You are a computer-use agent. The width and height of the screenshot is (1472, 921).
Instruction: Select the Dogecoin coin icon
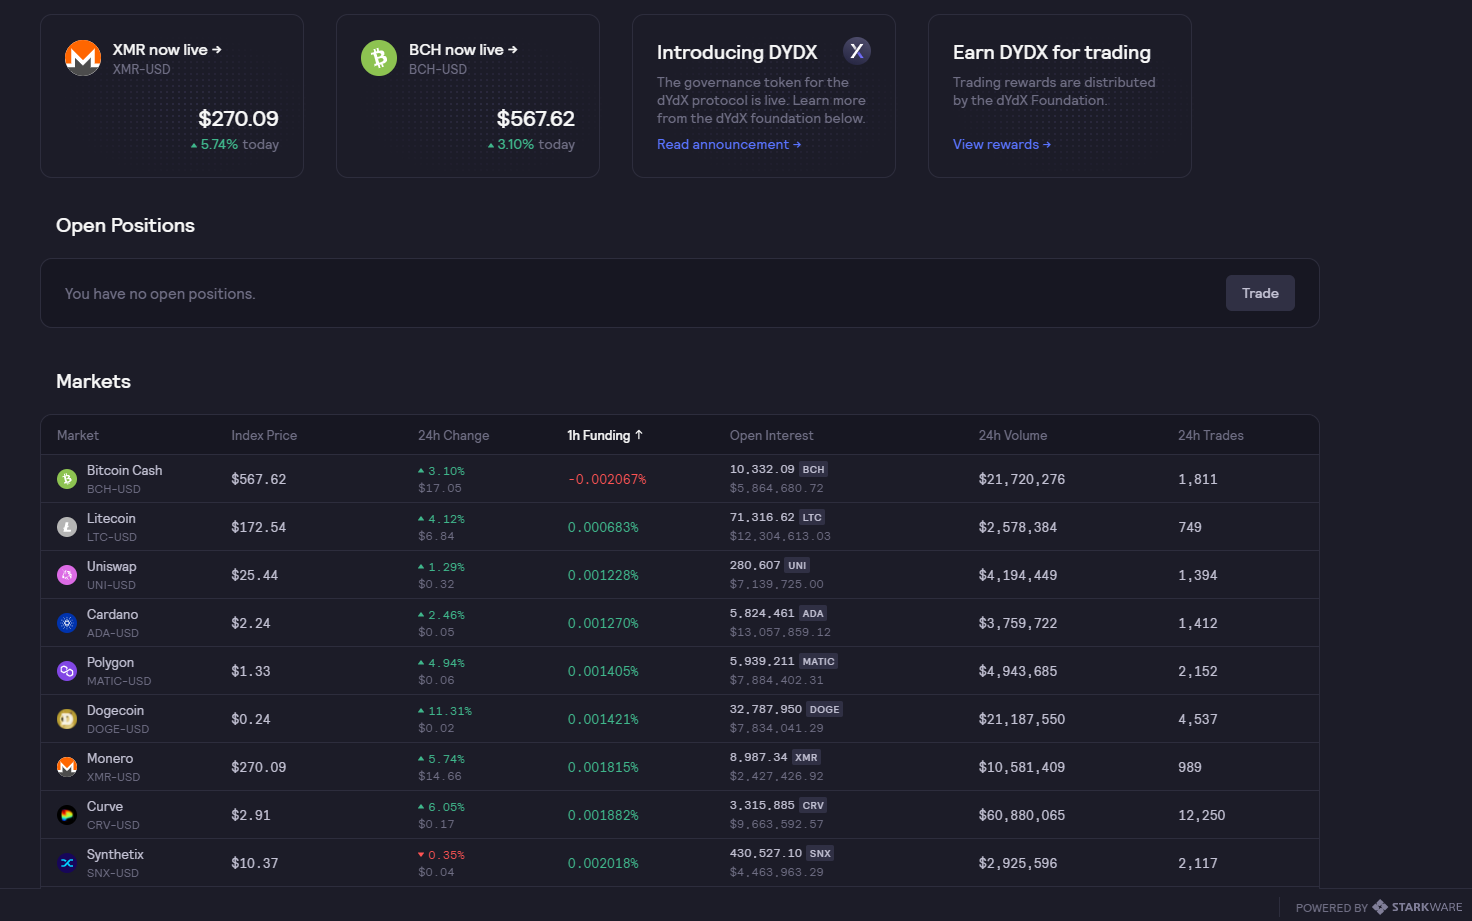[x=67, y=719]
